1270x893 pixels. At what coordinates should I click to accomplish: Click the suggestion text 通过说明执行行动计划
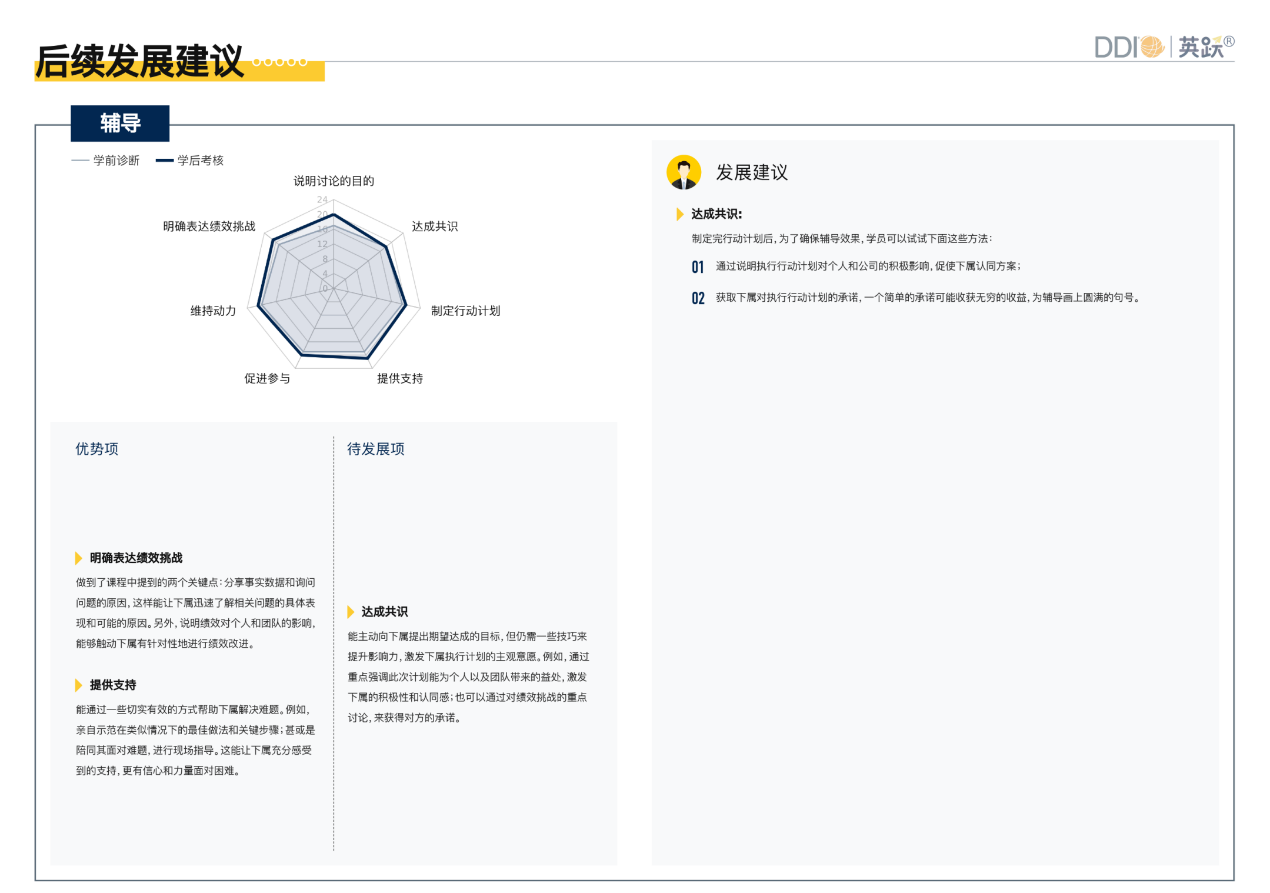click(x=868, y=266)
